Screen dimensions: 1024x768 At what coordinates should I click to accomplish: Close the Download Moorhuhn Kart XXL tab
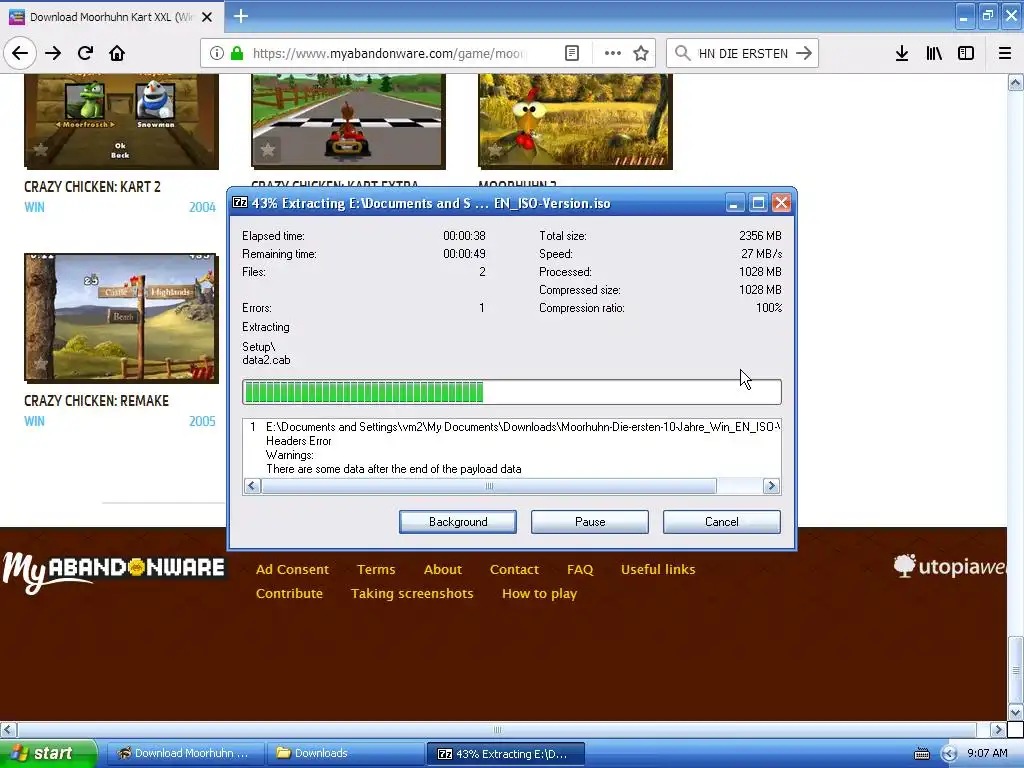pyautogui.click(x=207, y=17)
